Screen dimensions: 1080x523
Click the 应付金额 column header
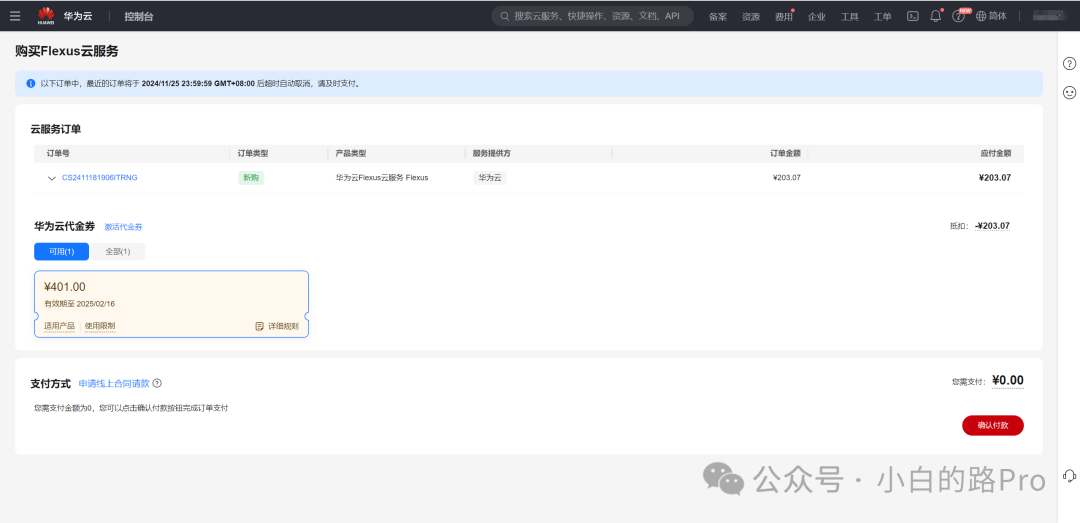[995, 154]
